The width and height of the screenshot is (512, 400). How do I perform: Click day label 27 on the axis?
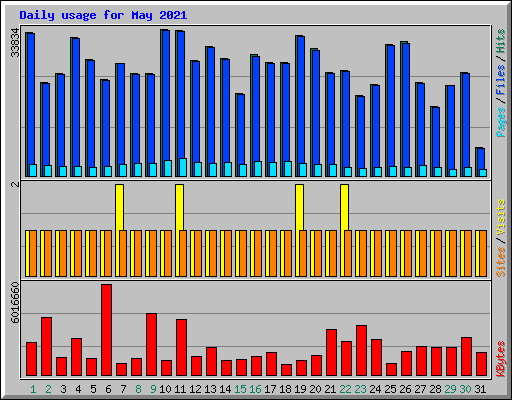coord(420,389)
